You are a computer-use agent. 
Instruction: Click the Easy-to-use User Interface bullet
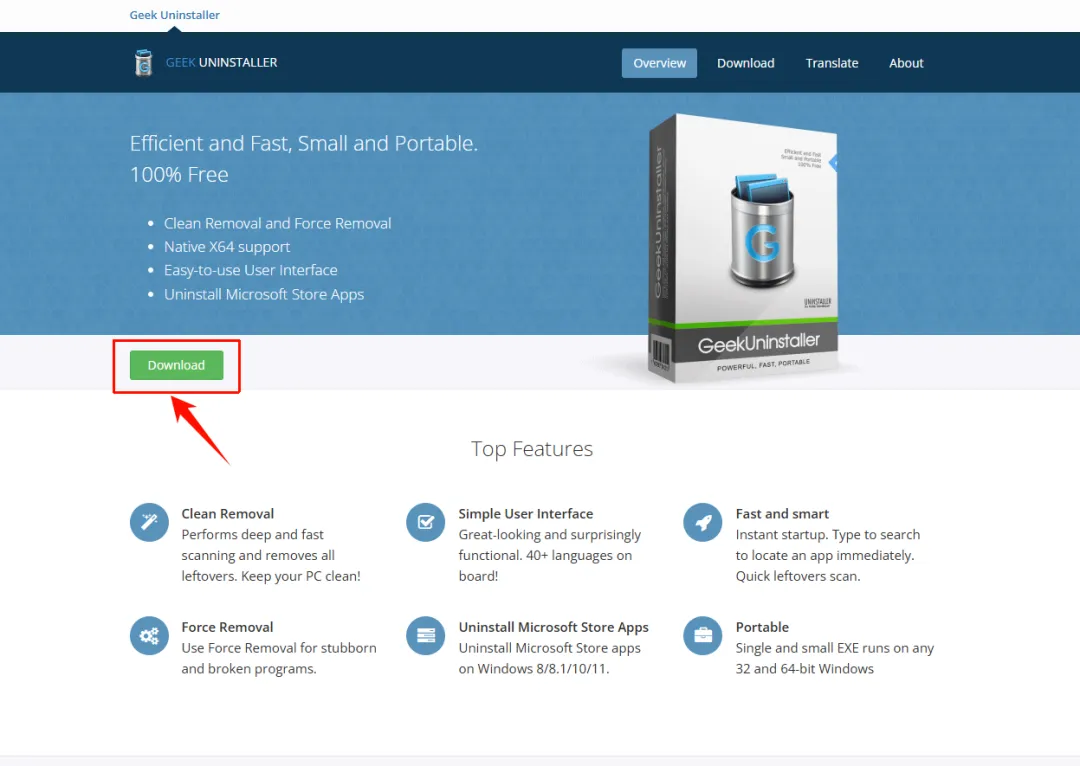(x=251, y=270)
